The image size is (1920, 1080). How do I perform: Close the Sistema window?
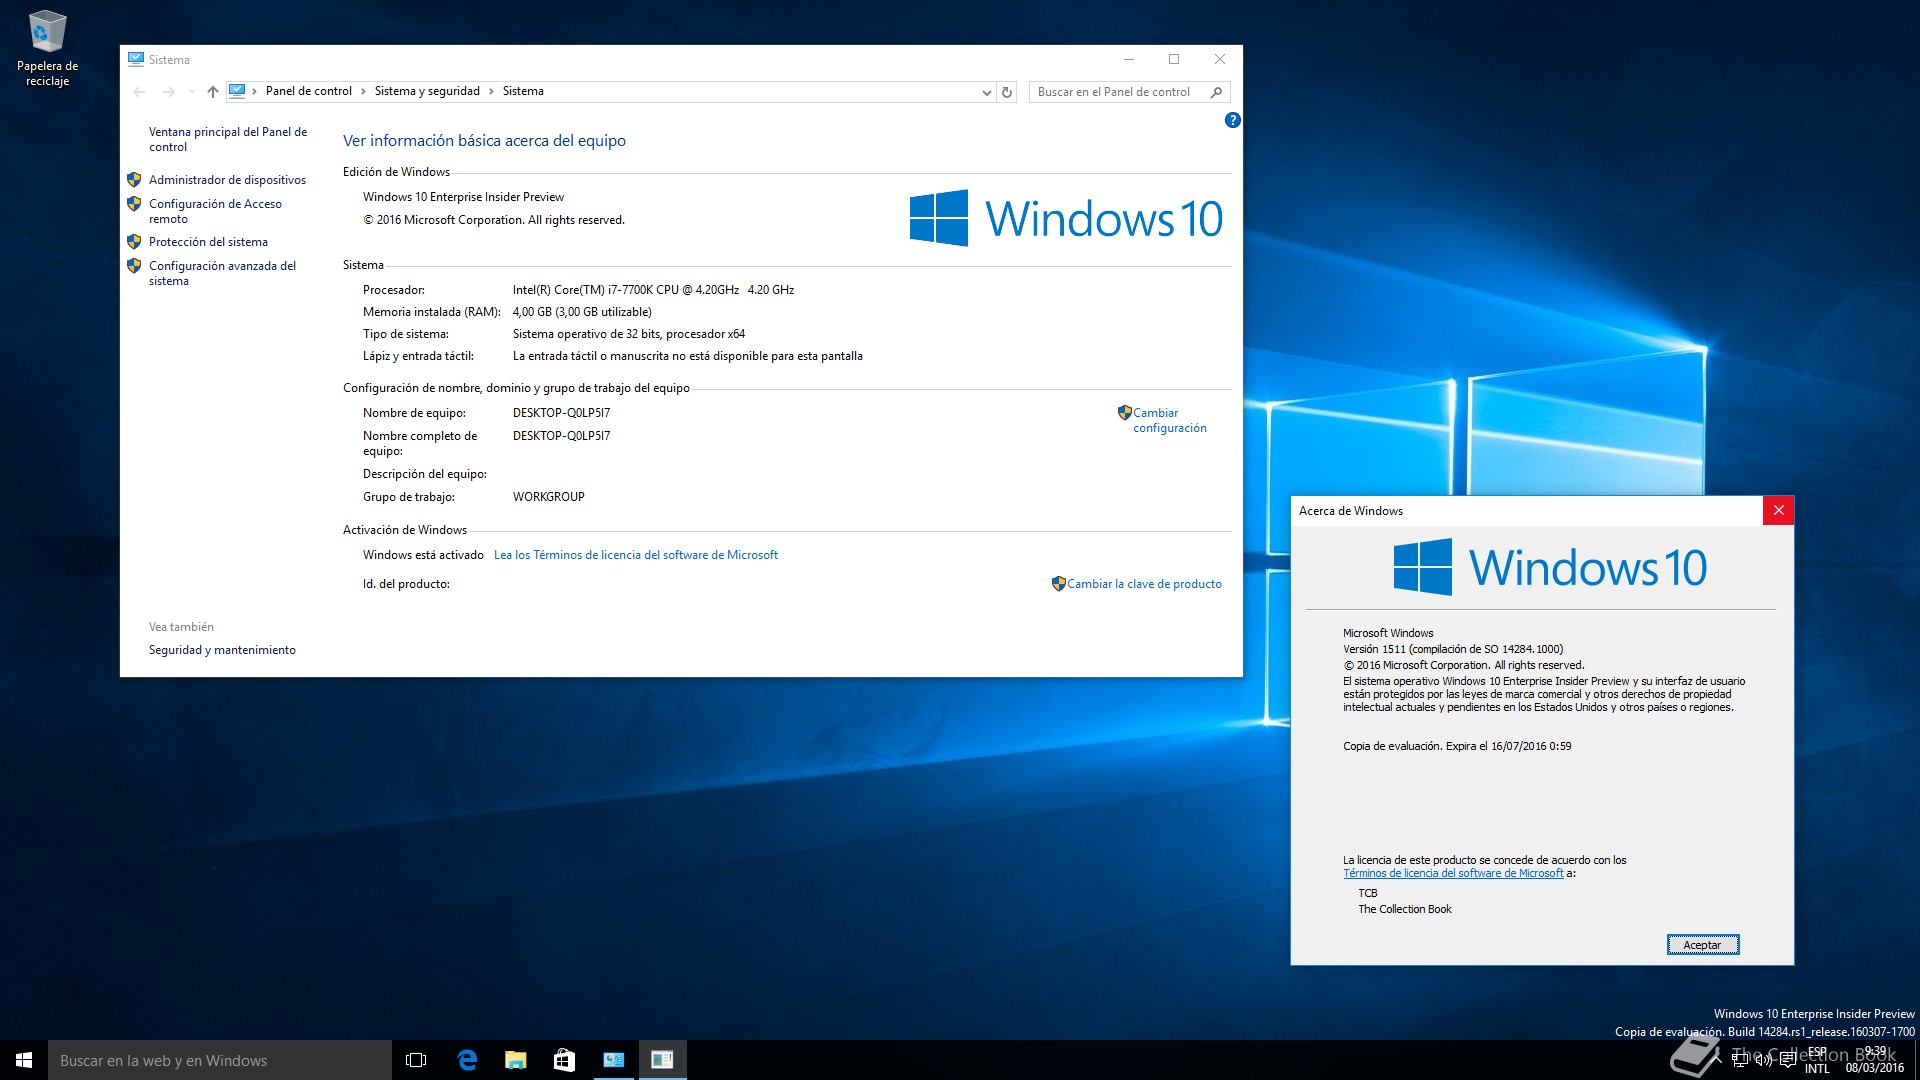click(1220, 60)
